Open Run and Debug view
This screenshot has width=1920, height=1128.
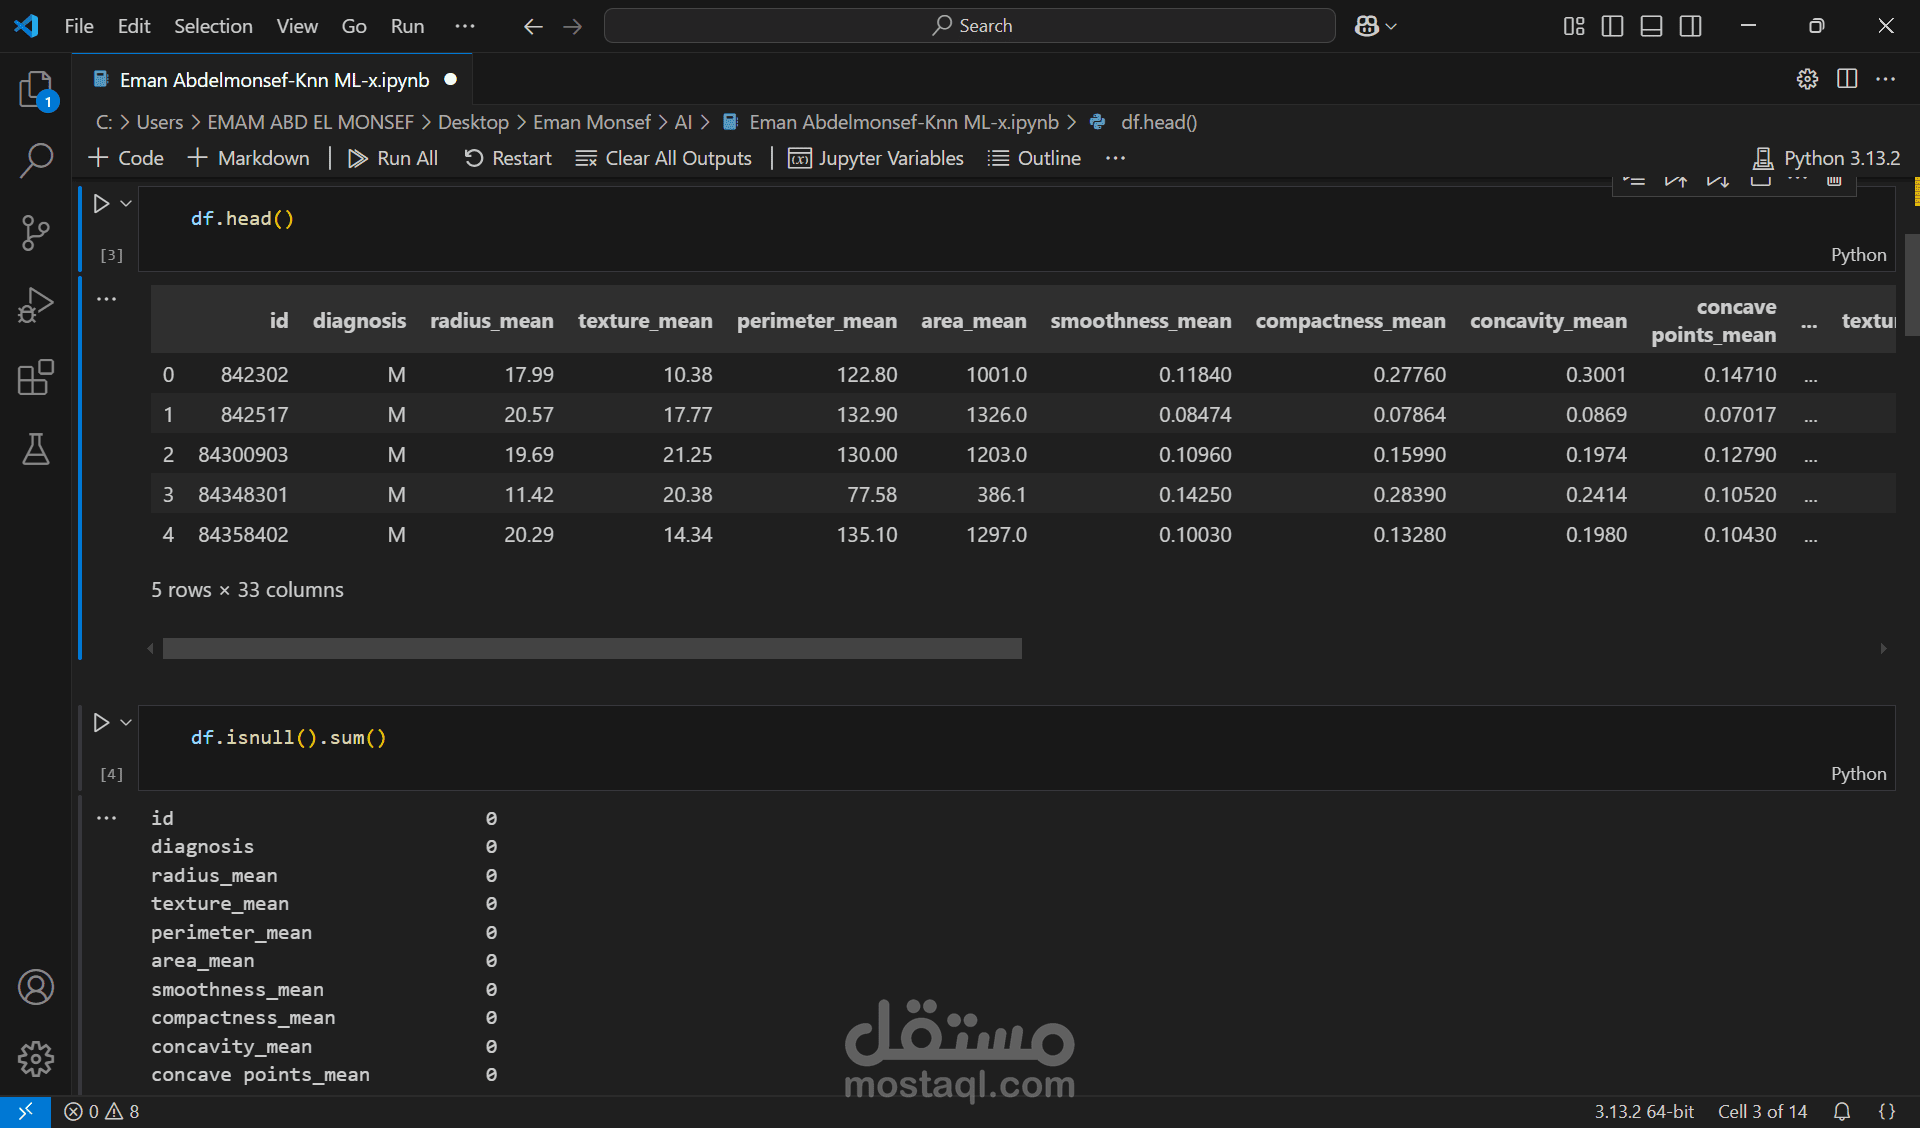point(36,305)
